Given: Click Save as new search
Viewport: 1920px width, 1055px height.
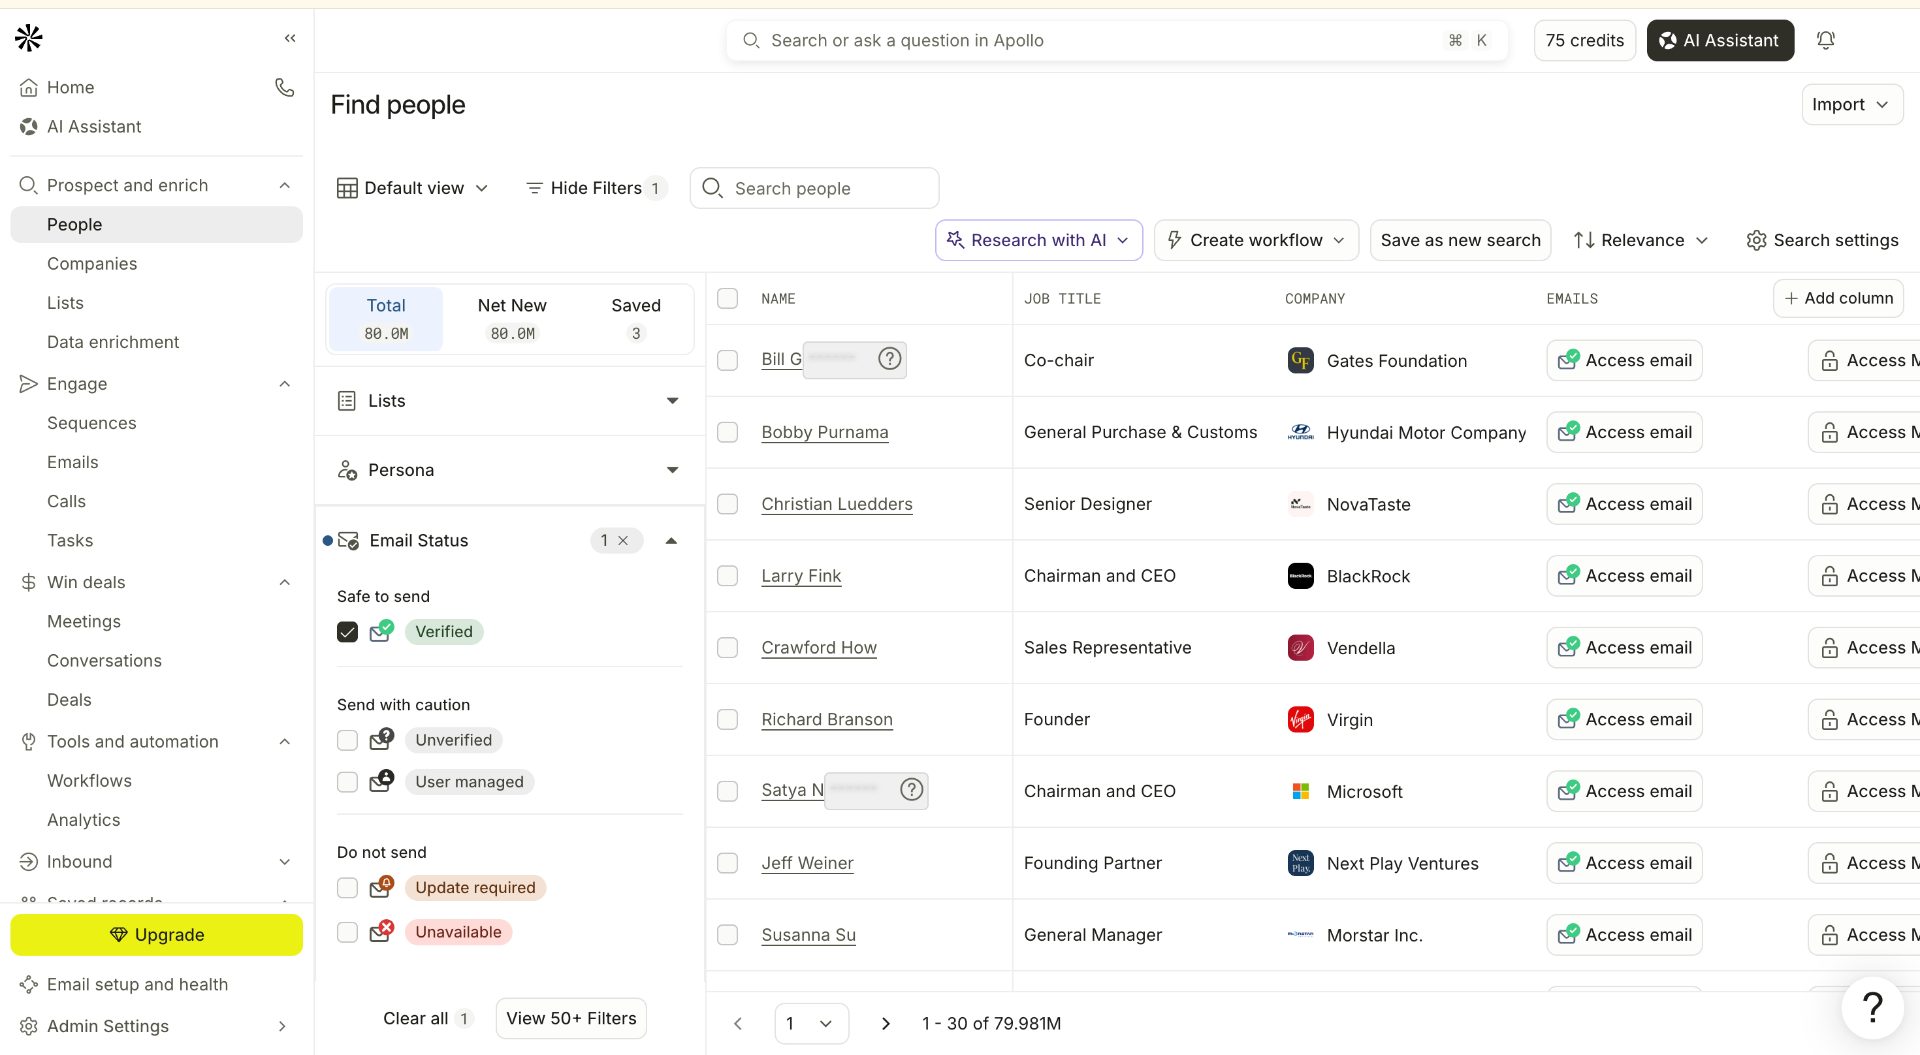Looking at the screenshot, I should 1460,240.
